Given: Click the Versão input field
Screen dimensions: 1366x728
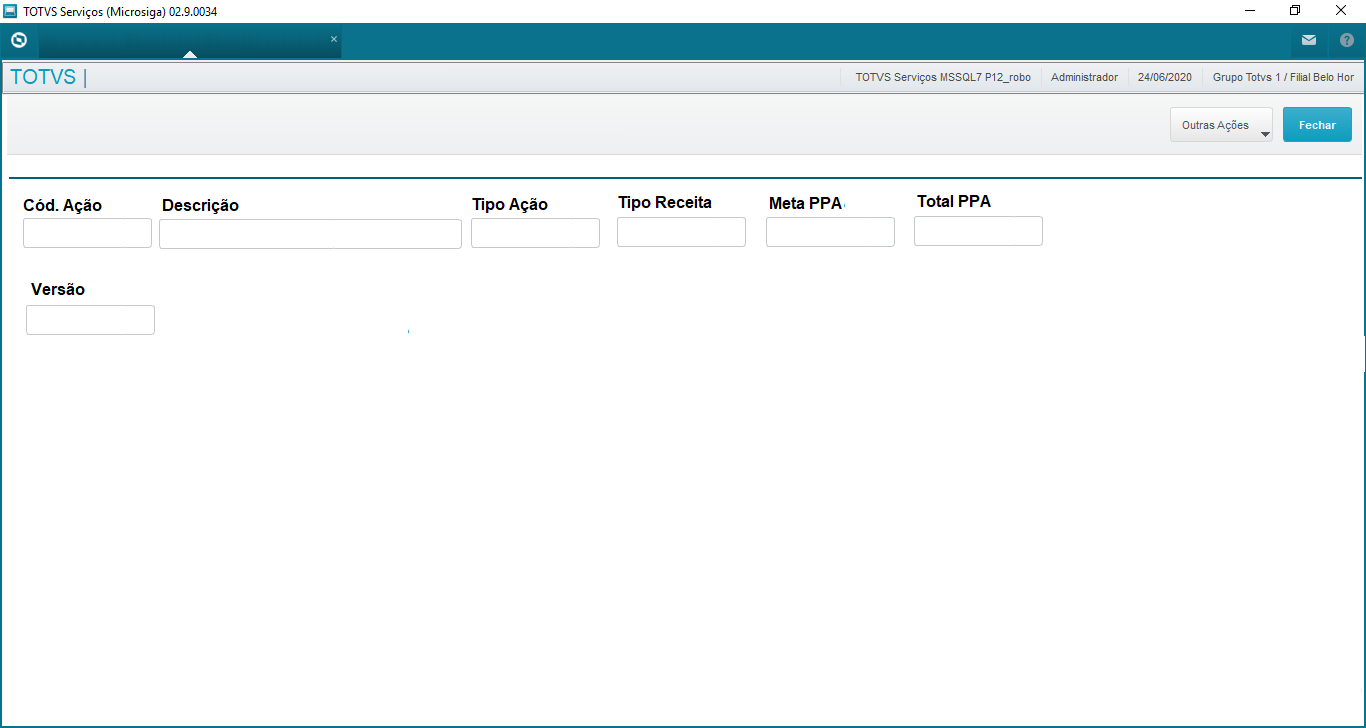Looking at the screenshot, I should click(90, 320).
